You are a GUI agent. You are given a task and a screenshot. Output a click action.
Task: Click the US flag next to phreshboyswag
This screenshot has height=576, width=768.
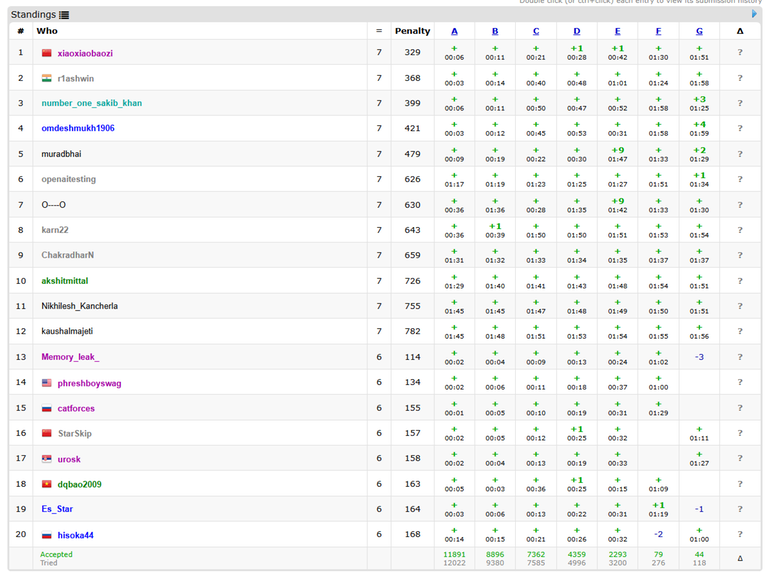point(46,383)
